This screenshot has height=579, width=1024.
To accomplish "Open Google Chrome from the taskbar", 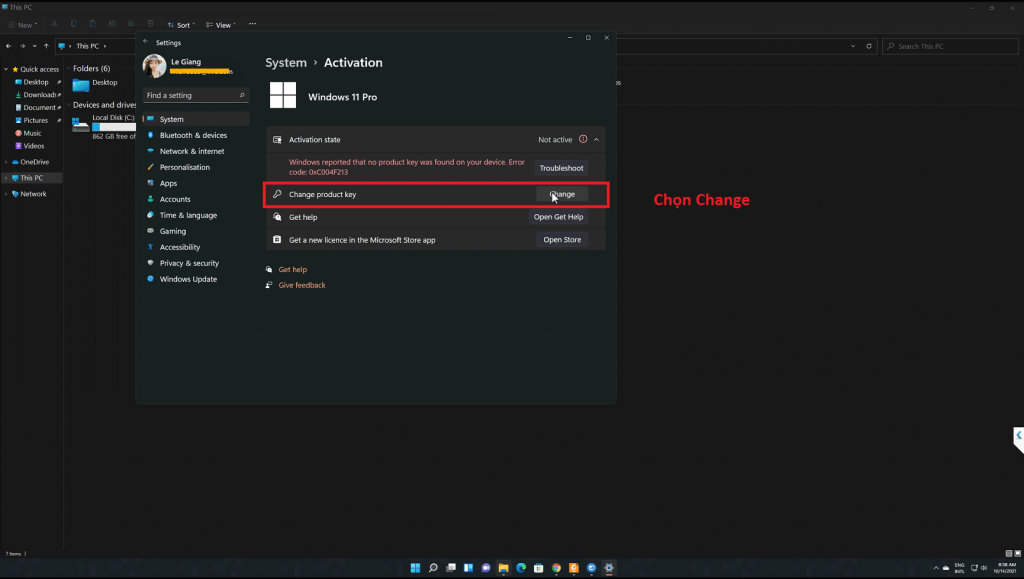I will 556,568.
